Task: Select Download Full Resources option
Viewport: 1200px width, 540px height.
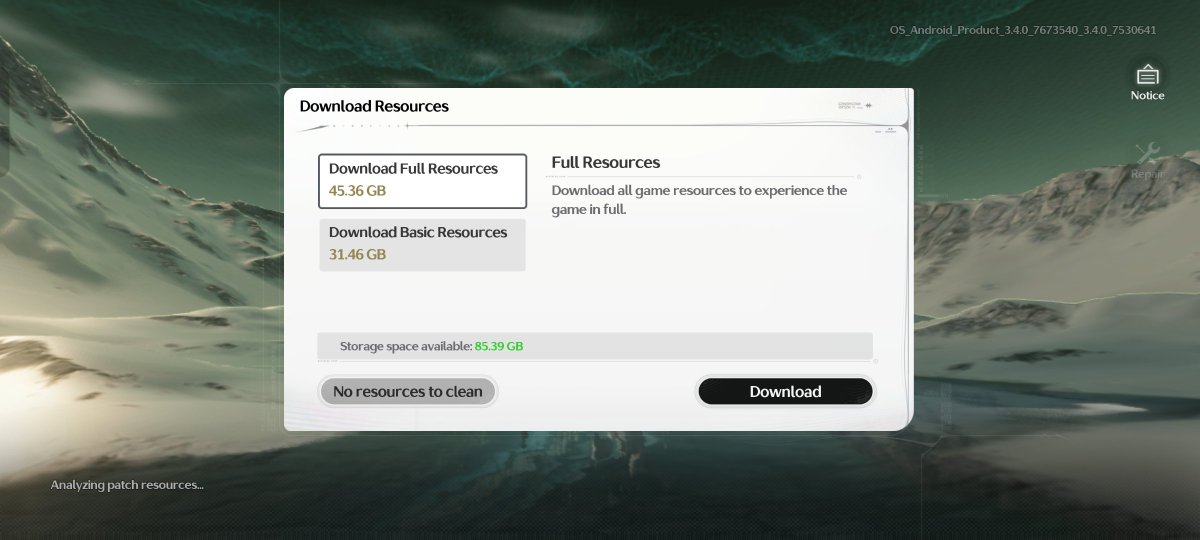Action: (x=422, y=181)
